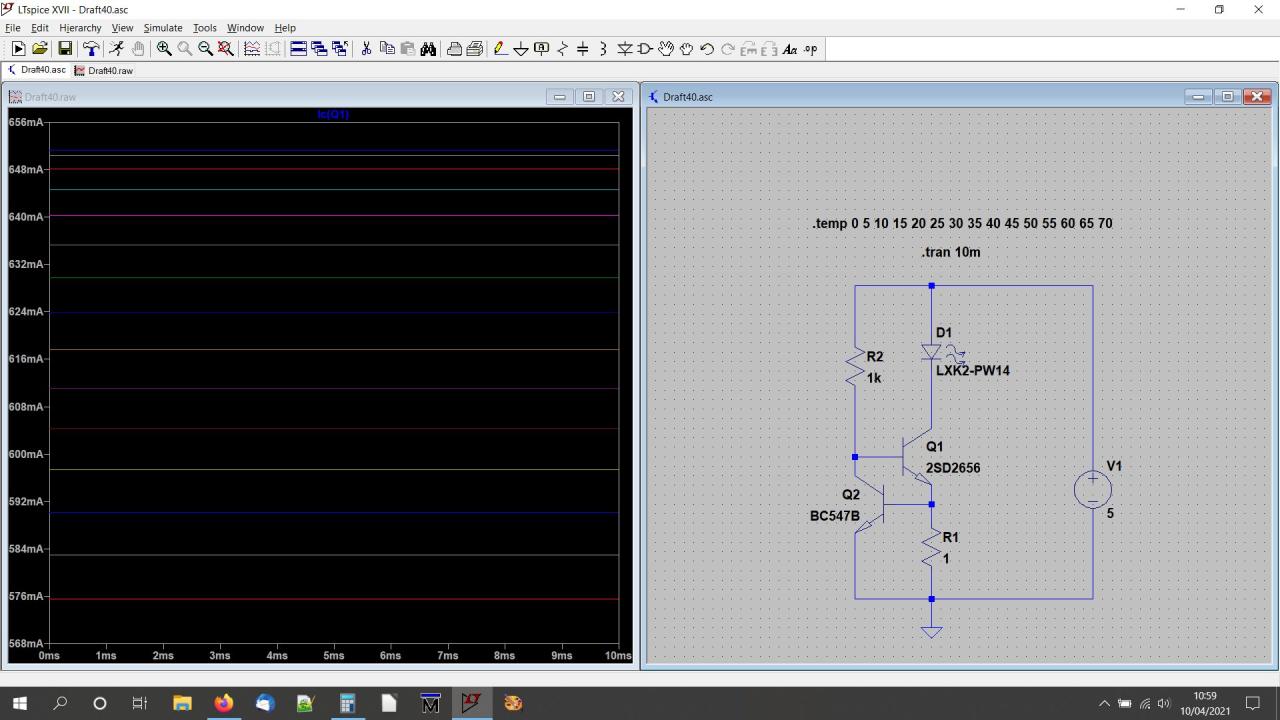
Task: Click the LXK2-PW14 diode D1 symbol
Action: 931,352
